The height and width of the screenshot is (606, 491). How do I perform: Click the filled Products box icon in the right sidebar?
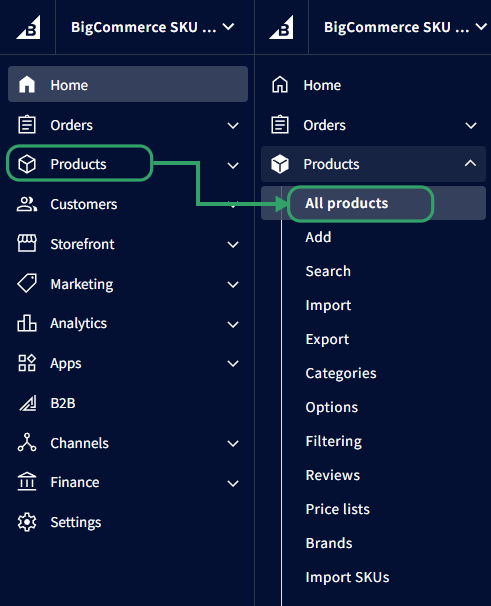(280, 164)
